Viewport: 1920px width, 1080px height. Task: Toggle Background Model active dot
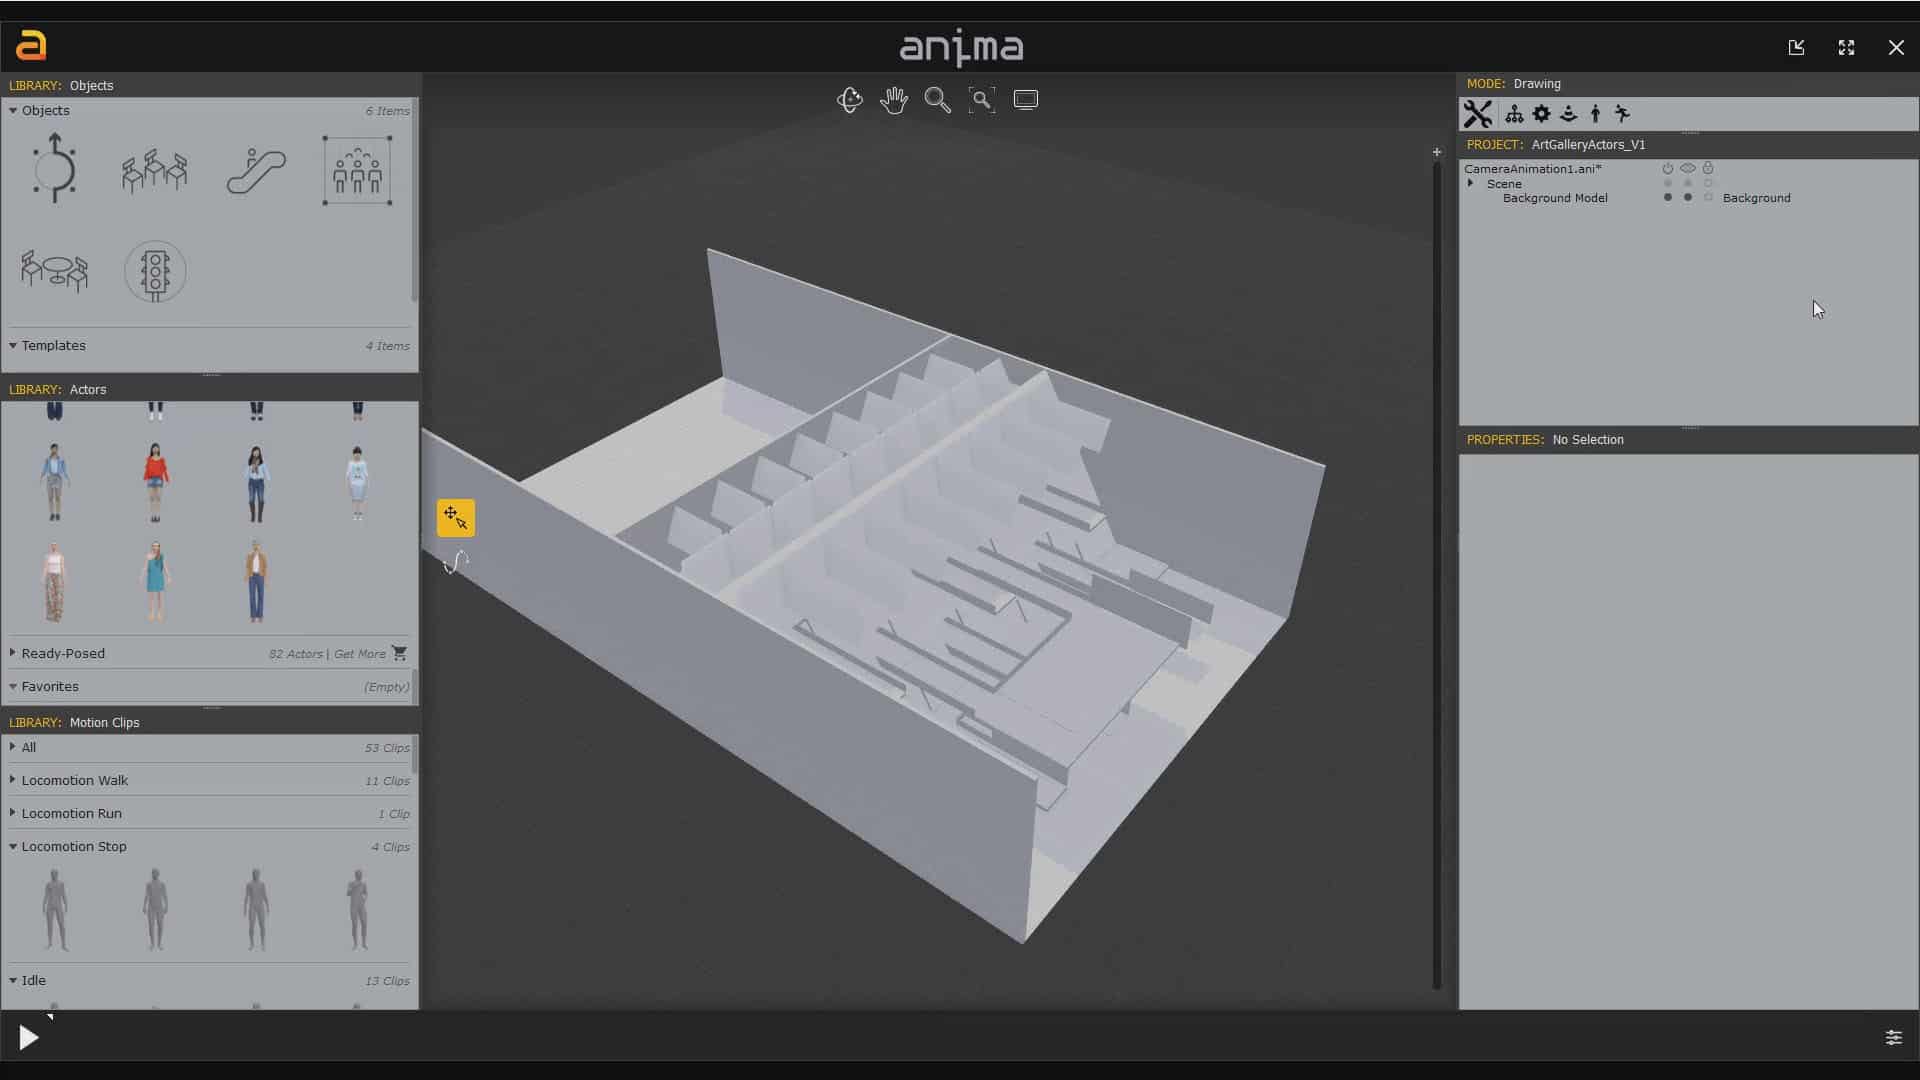(x=1667, y=198)
